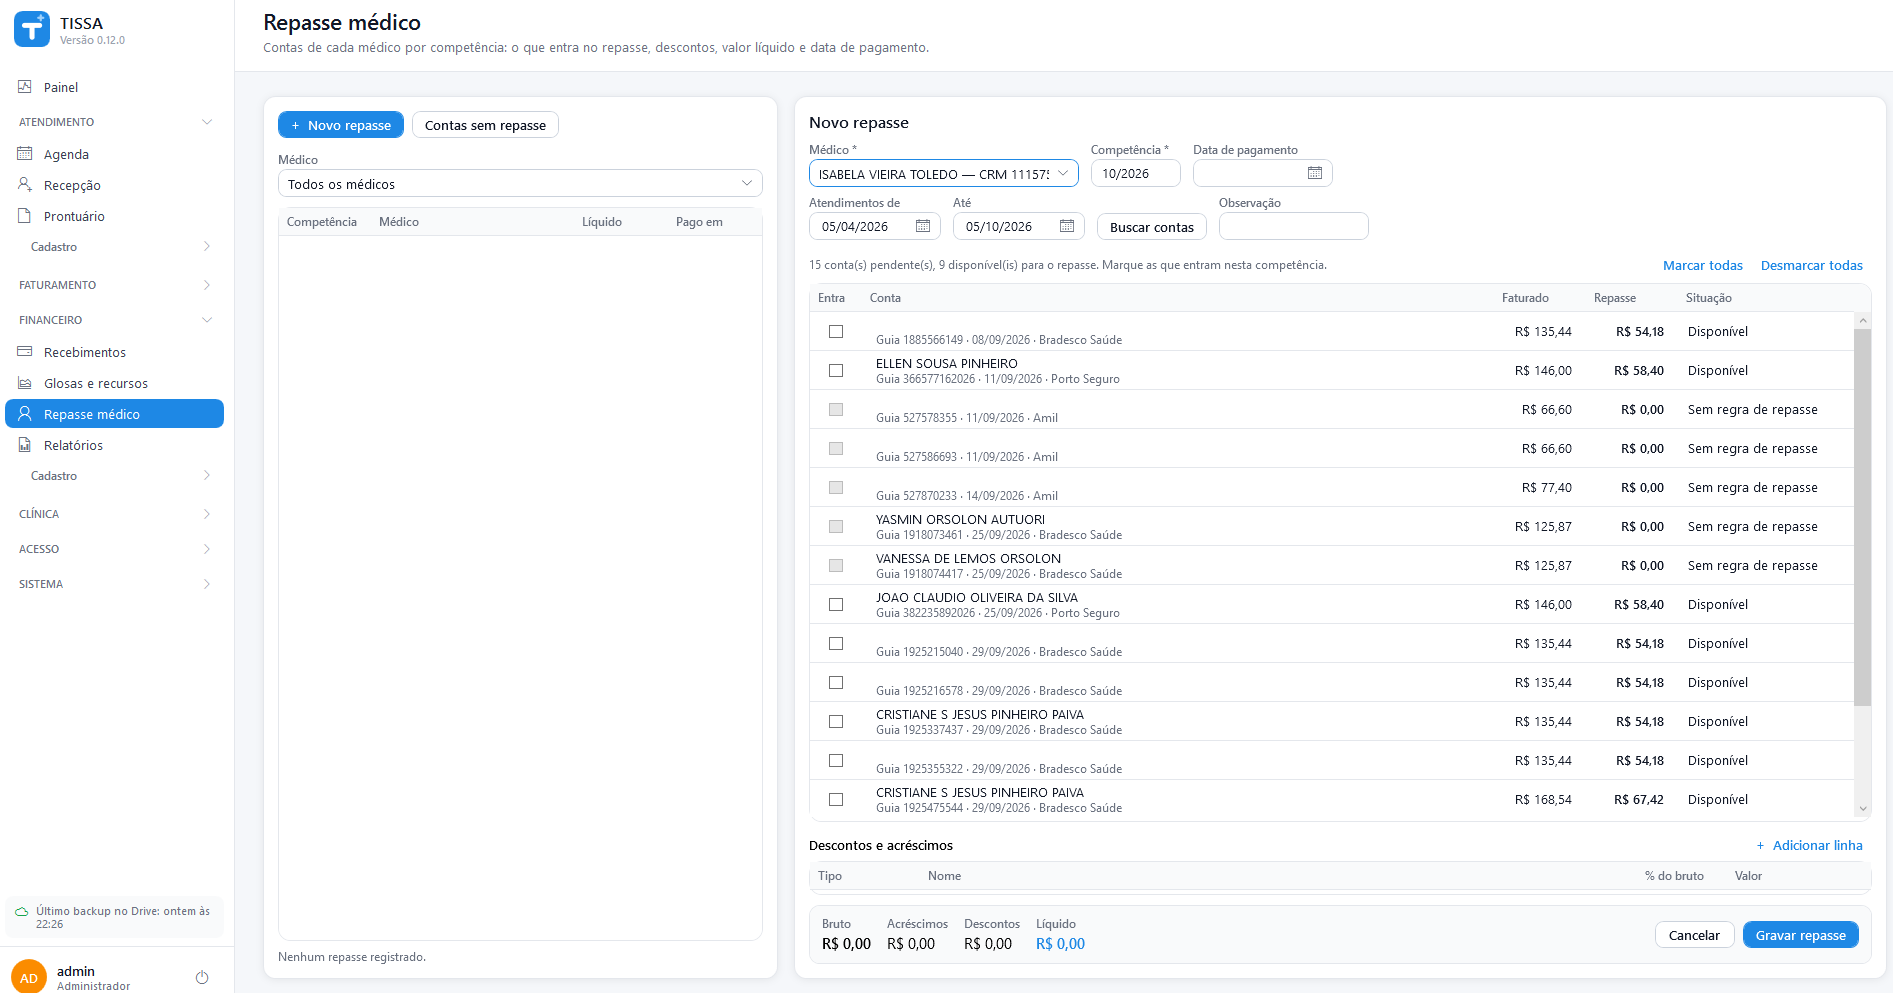Click Gravar repasse button
Image resolution: width=1893 pixels, height=993 pixels.
click(1800, 935)
